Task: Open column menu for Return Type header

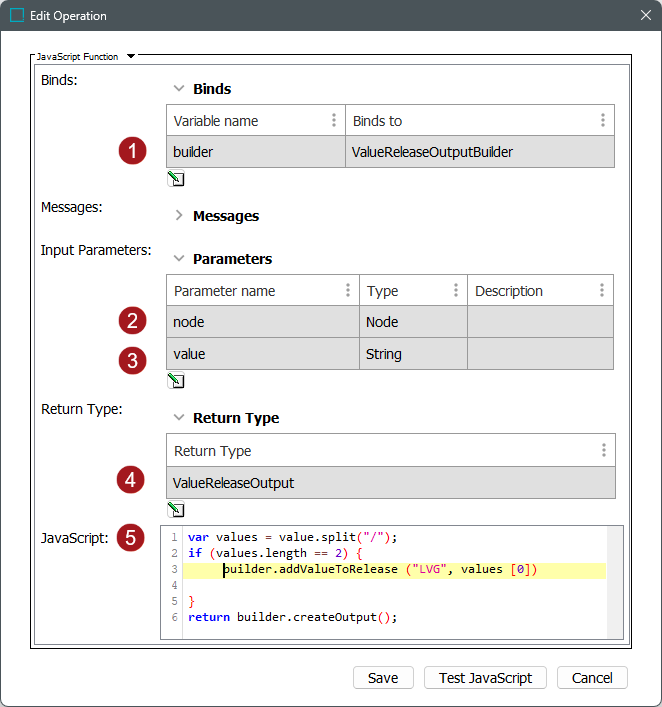Action: 602,451
